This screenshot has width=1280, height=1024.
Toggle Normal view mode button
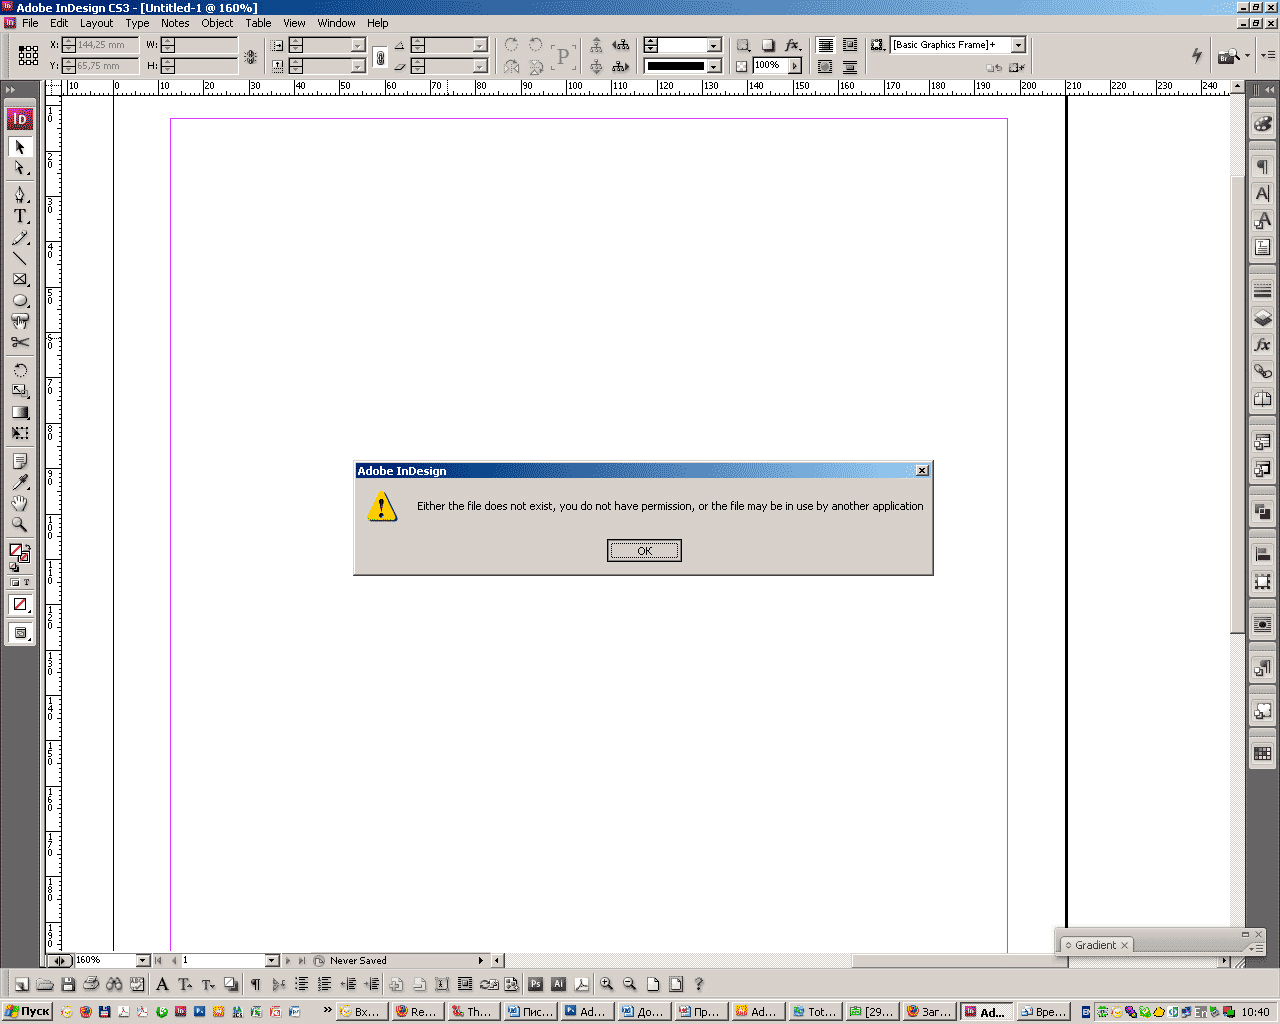19,633
